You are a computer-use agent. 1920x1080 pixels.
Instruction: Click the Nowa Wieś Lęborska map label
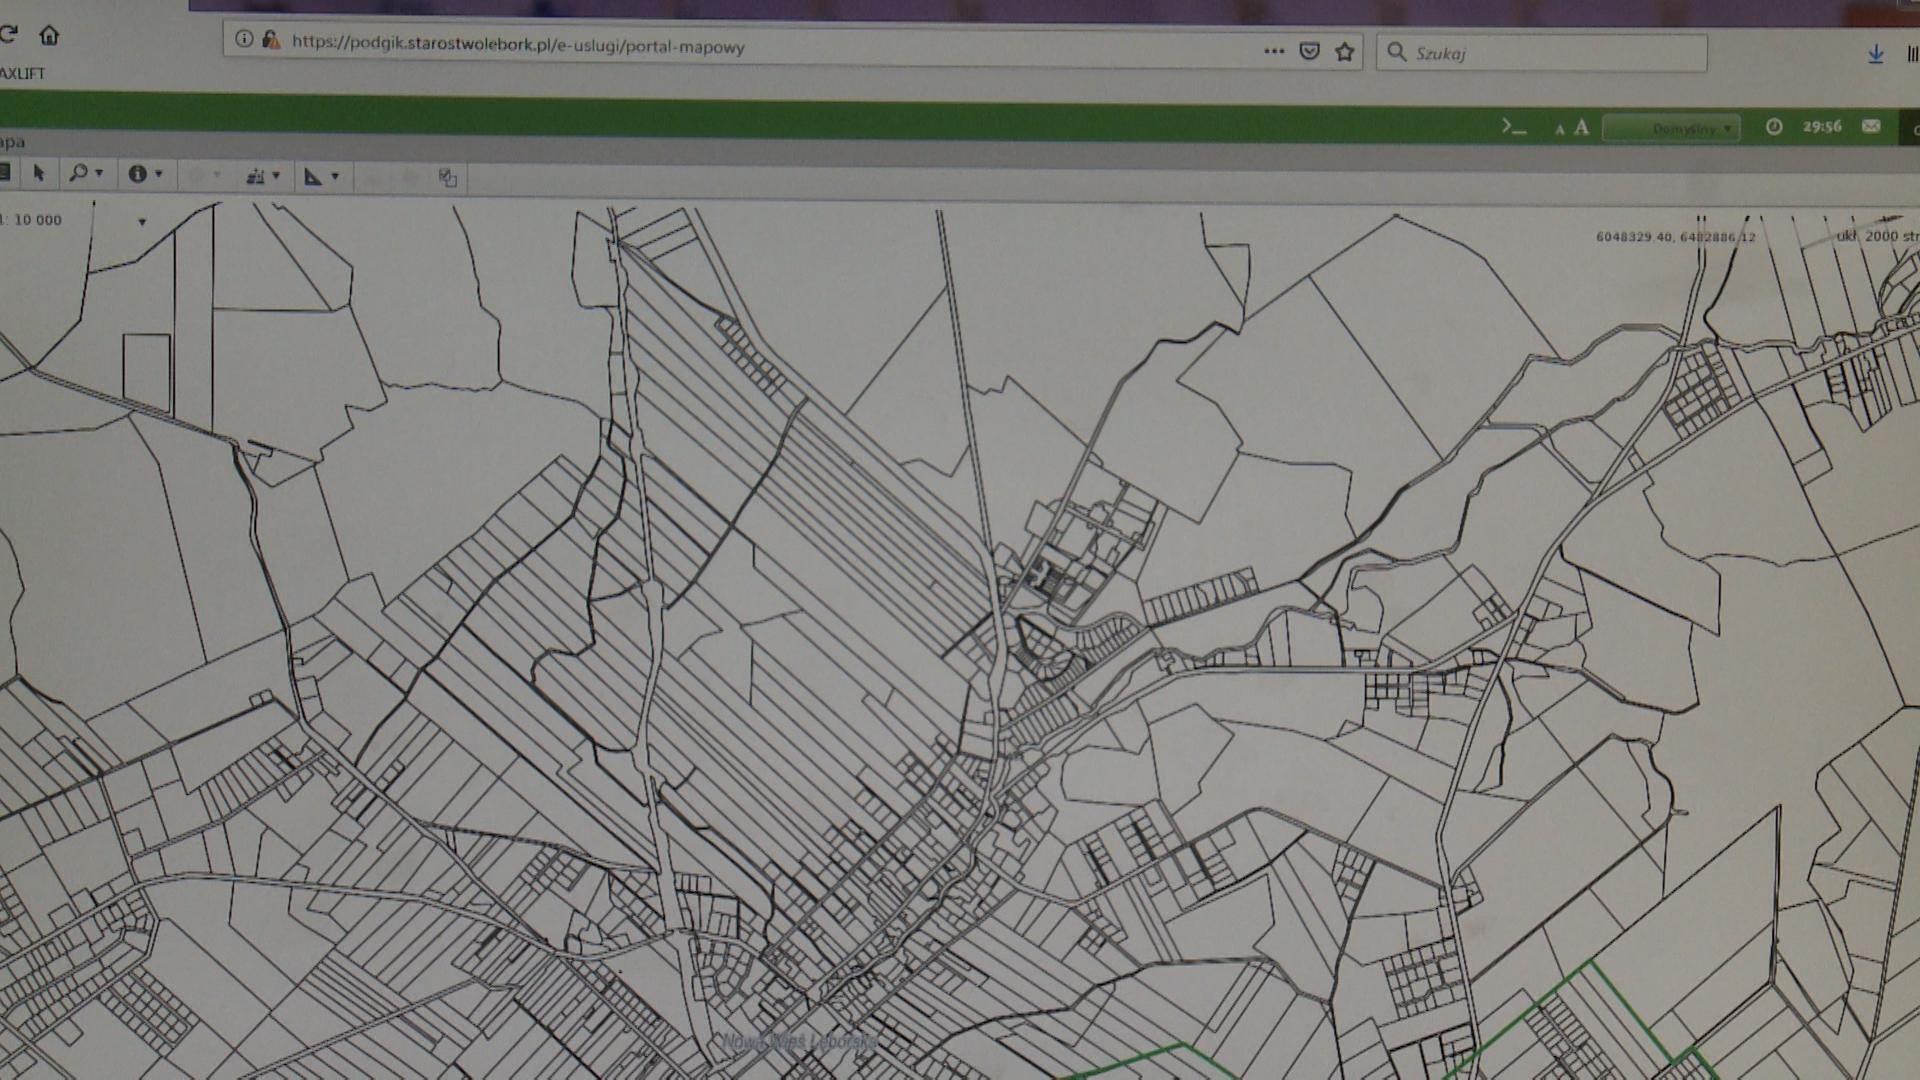[x=799, y=1042]
